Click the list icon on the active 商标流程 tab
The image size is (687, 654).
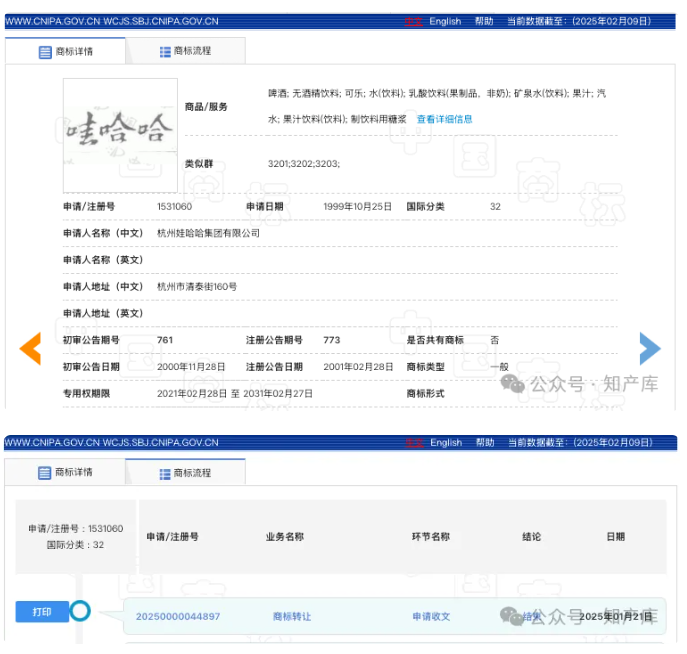tap(165, 472)
